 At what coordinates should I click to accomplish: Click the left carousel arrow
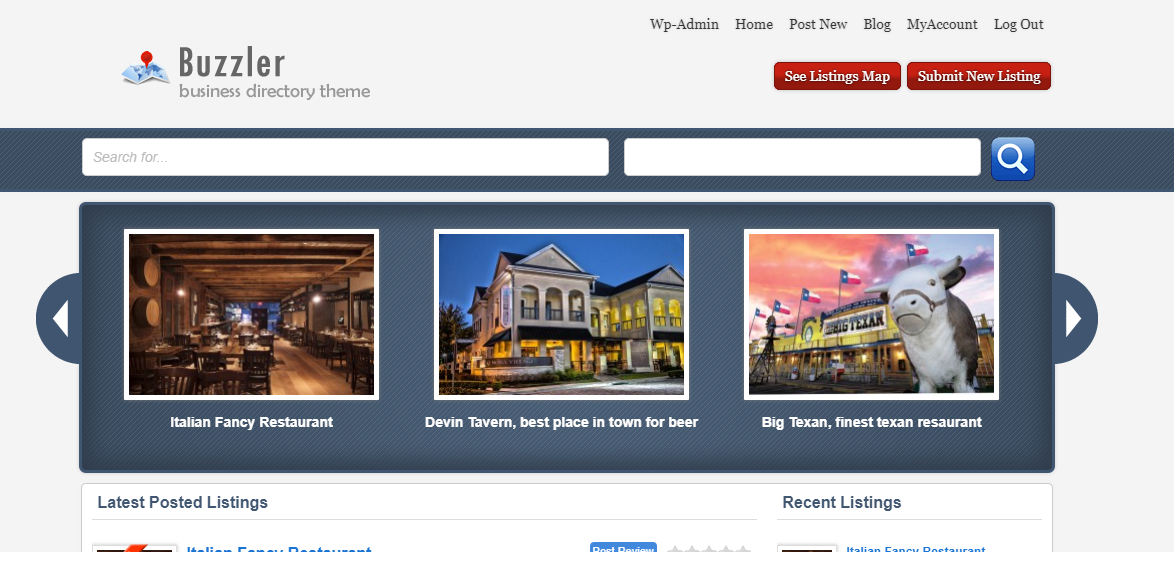click(x=62, y=318)
